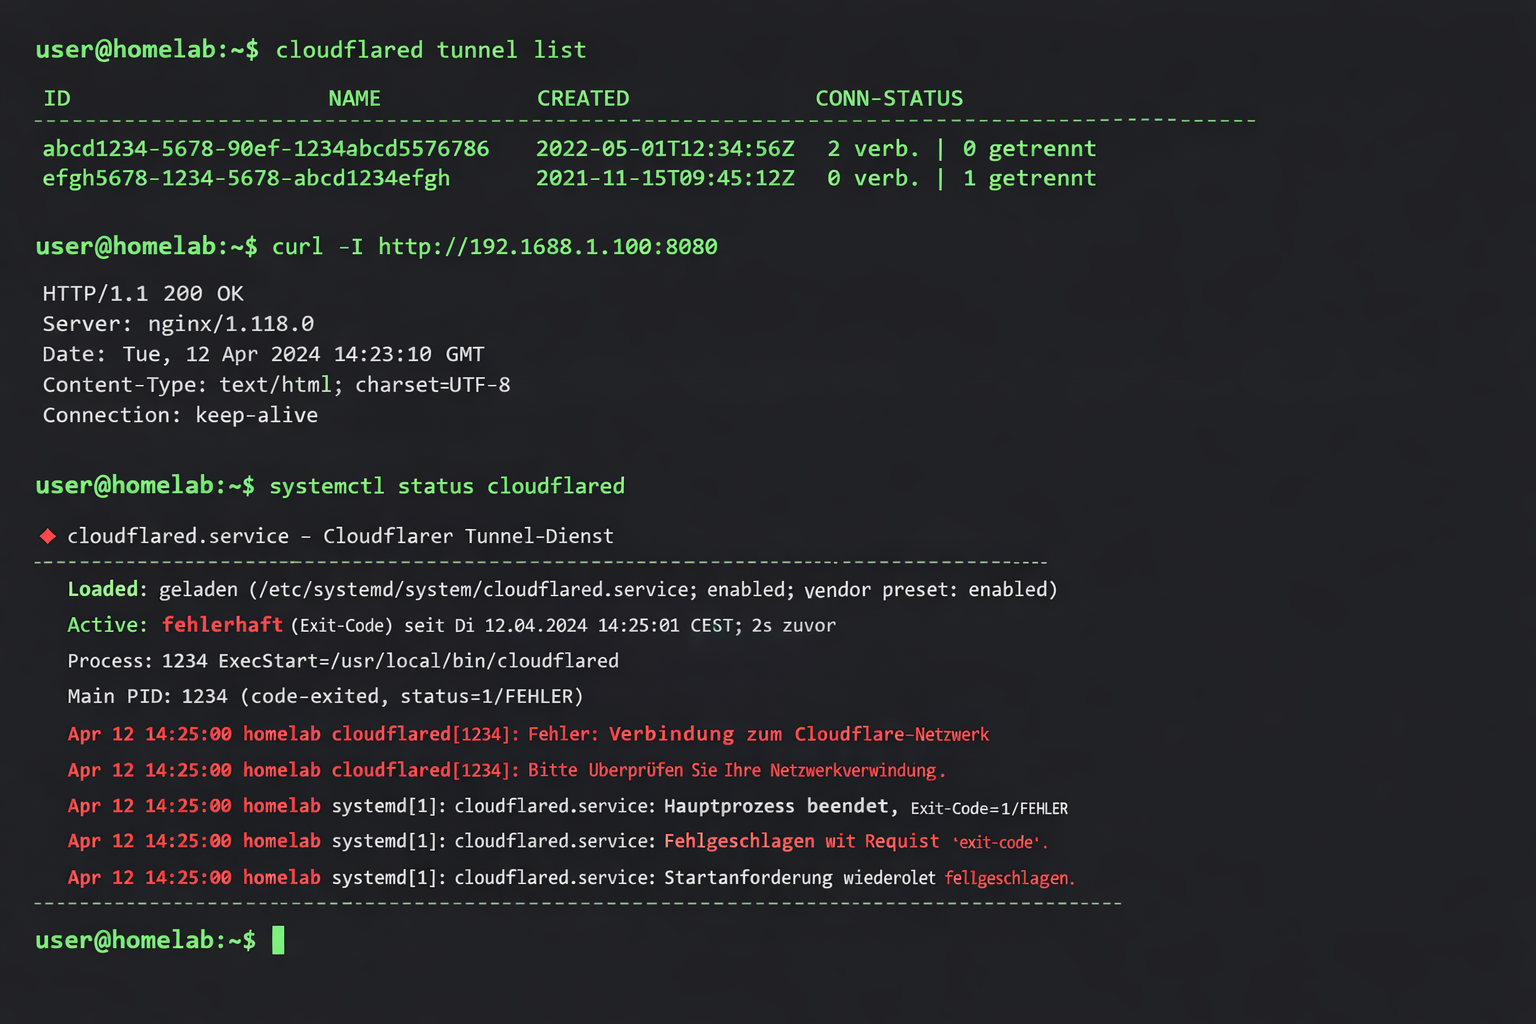Click the CREATED column header
Image resolution: width=1536 pixels, height=1024 pixels.
pos(583,98)
